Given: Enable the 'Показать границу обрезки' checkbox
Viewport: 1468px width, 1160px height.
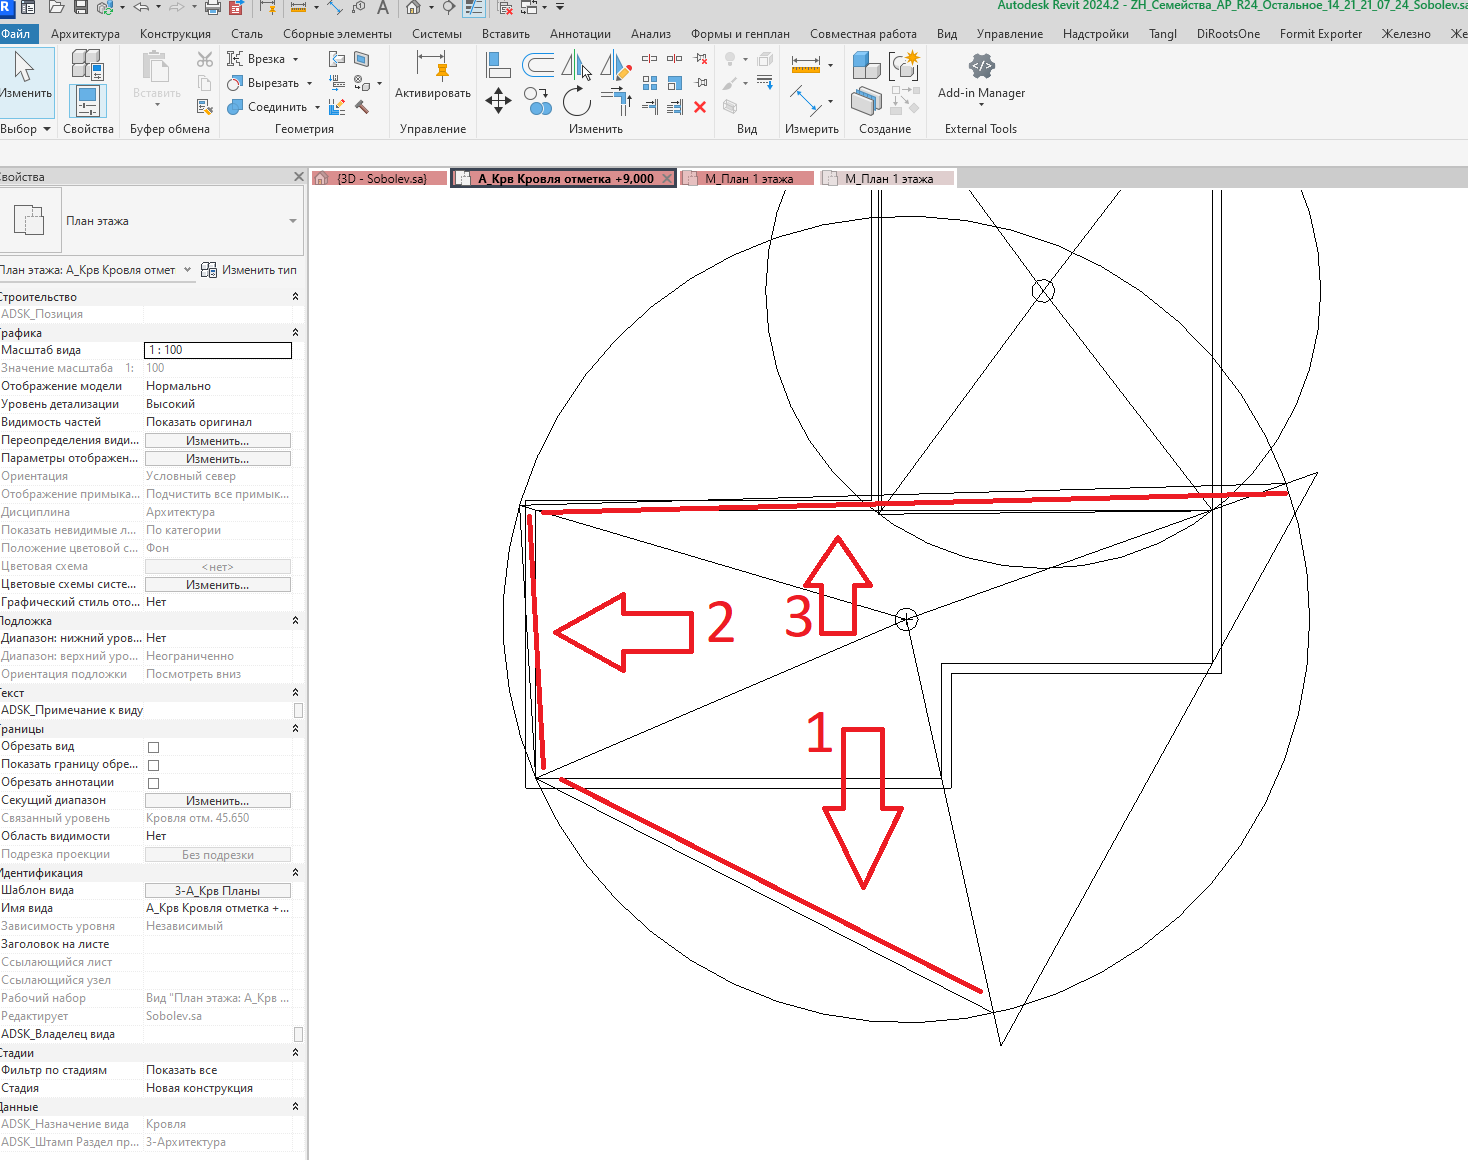Looking at the screenshot, I should (153, 765).
